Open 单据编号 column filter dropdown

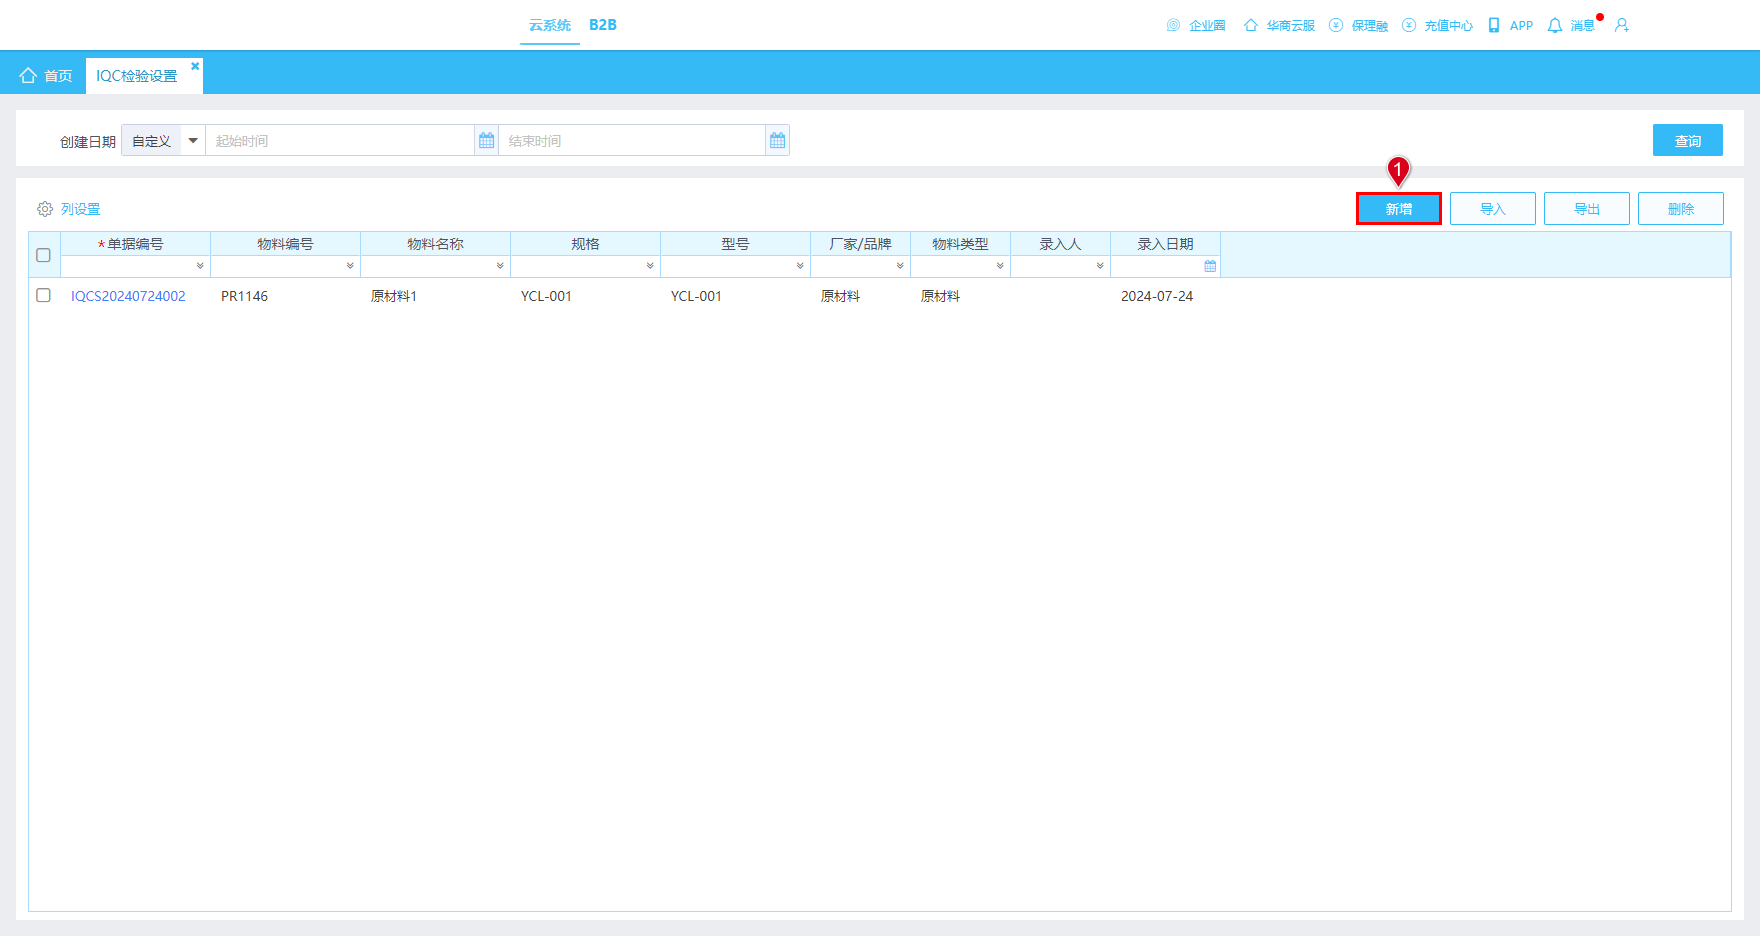coord(200,266)
